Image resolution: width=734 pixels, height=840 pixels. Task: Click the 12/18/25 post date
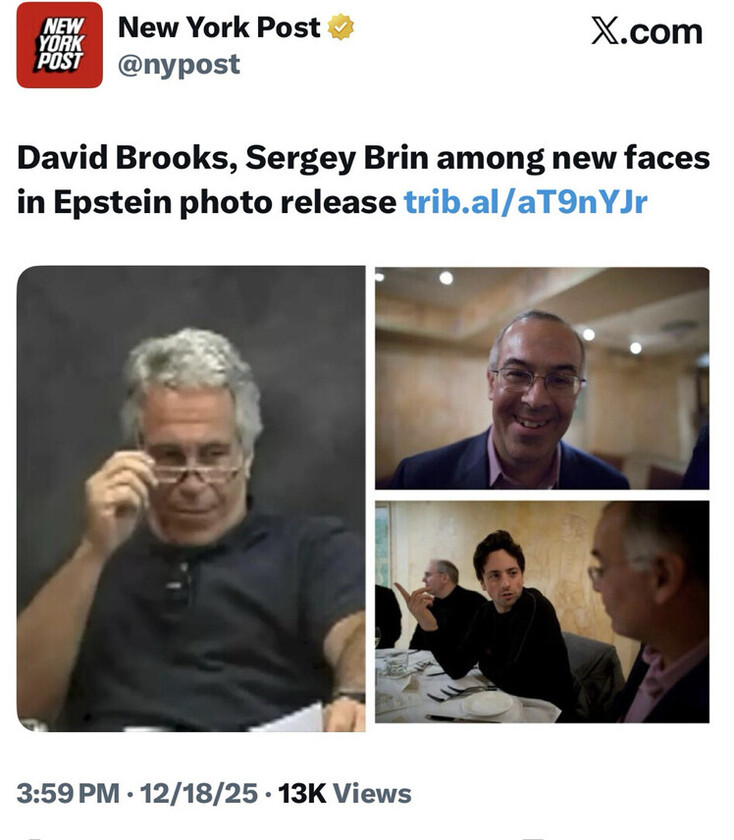tap(199, 793)
